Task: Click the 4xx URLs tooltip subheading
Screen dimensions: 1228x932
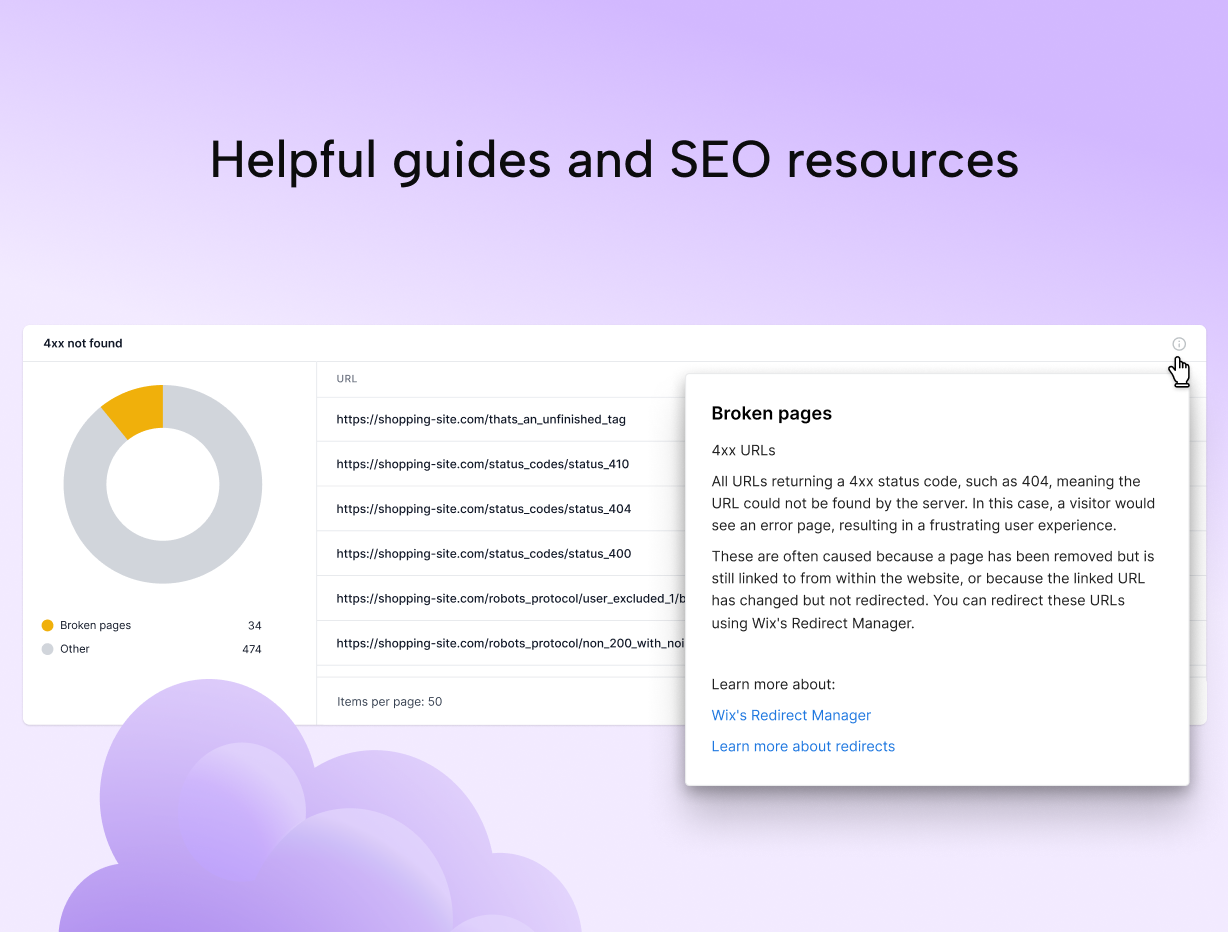Action: point(743,450)
